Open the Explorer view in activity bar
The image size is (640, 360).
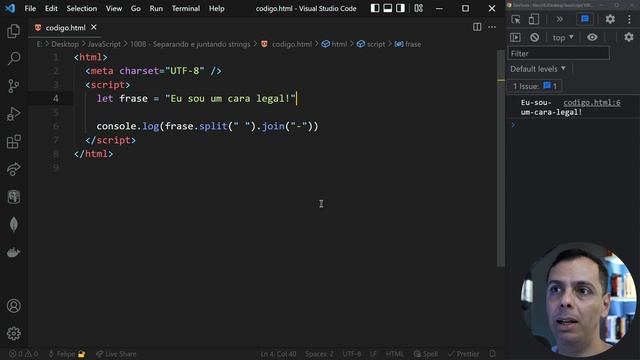pyautogui.click(x=13, y=31)
